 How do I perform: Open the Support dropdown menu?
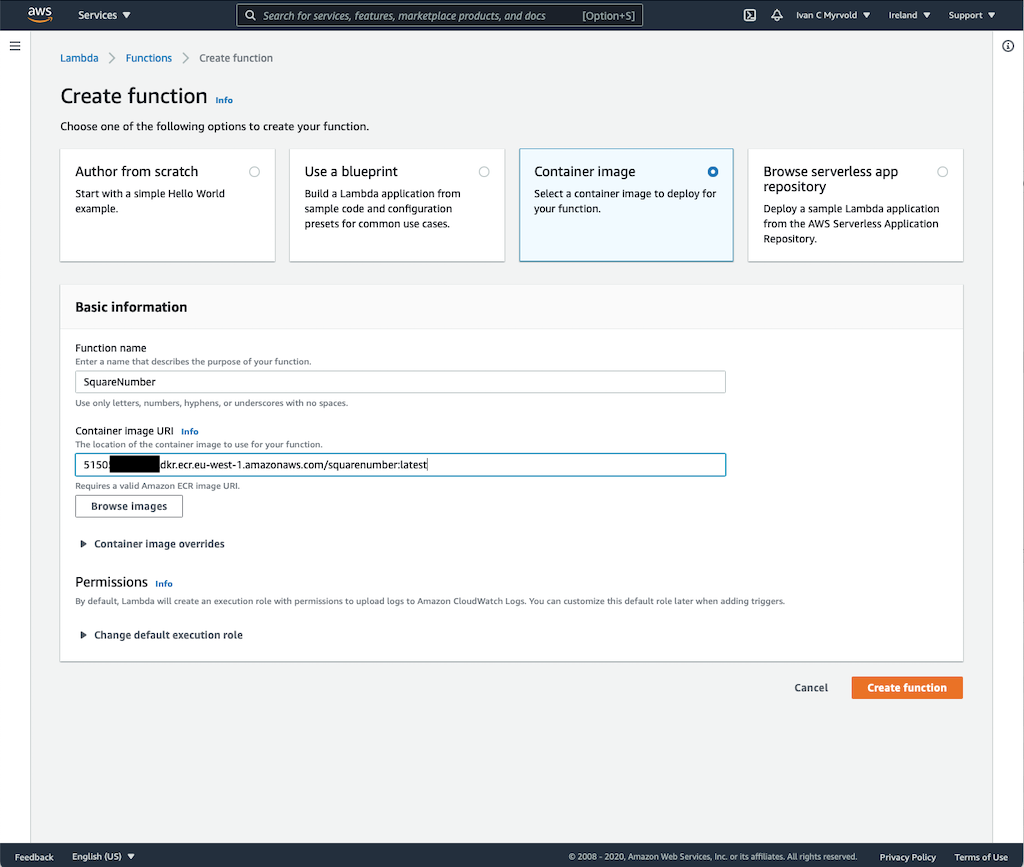[x=972, y=15]
